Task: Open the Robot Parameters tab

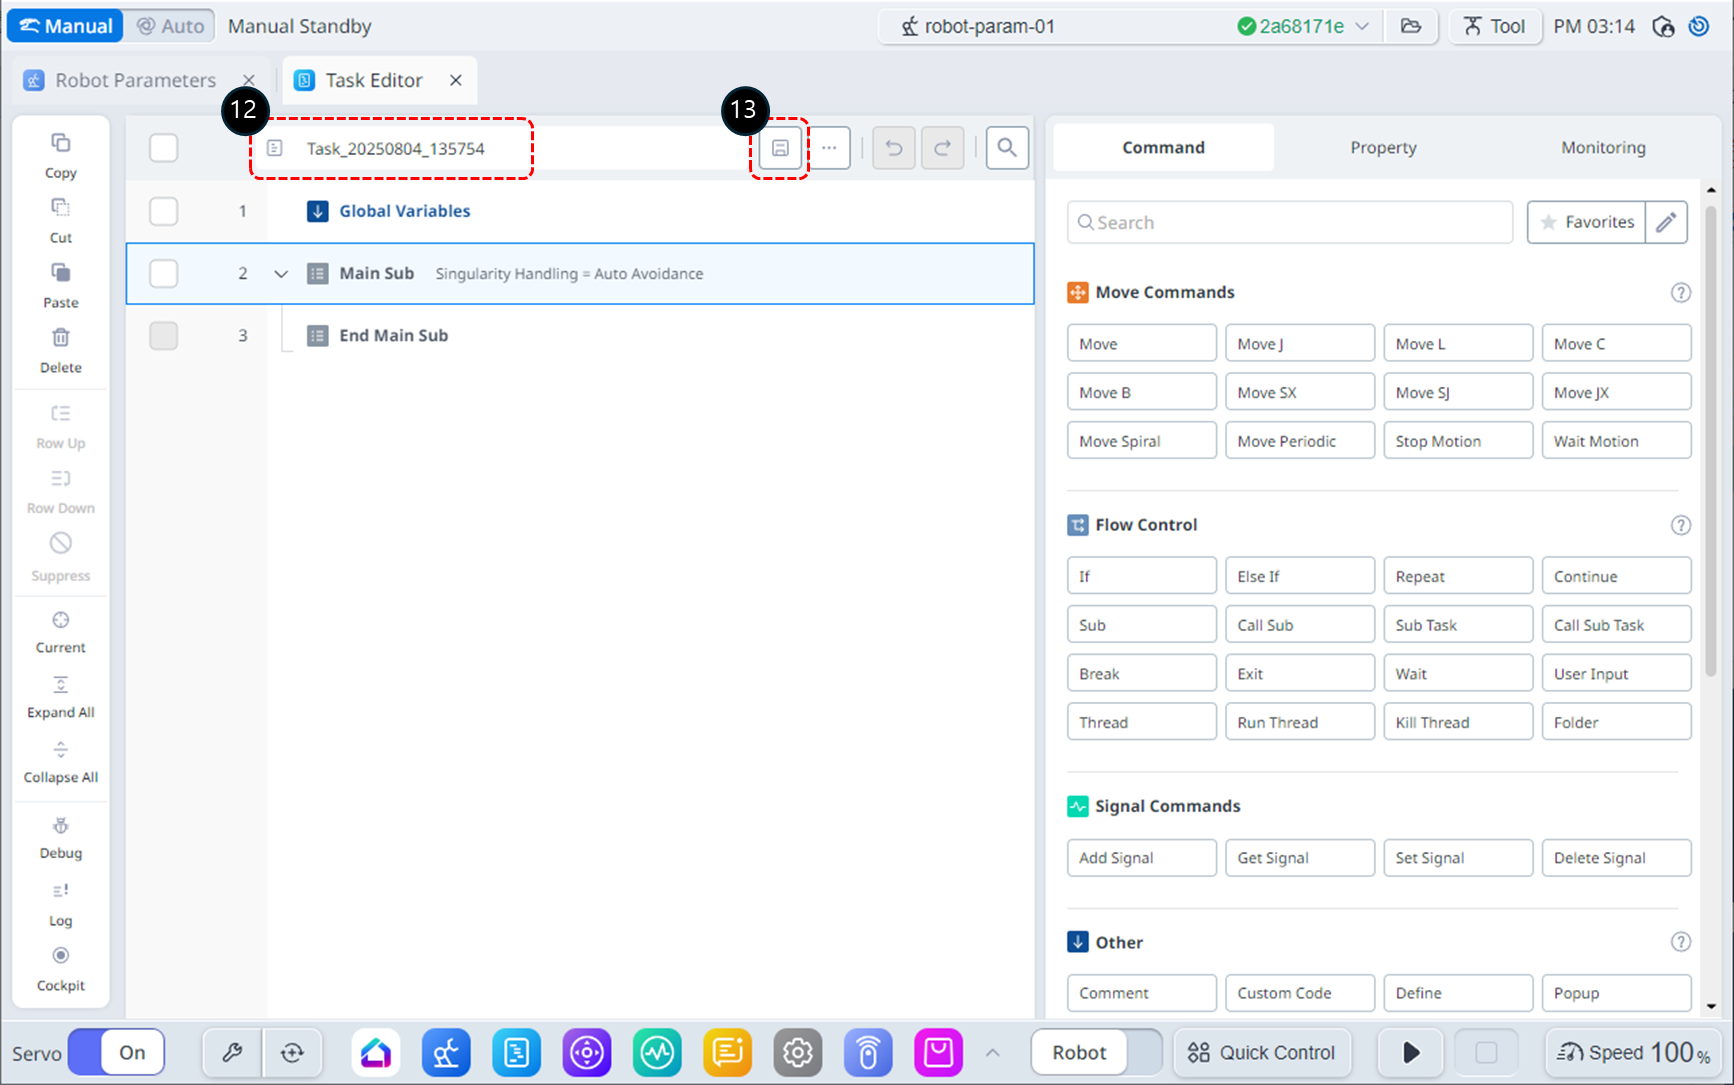Action: click(135, 80)
